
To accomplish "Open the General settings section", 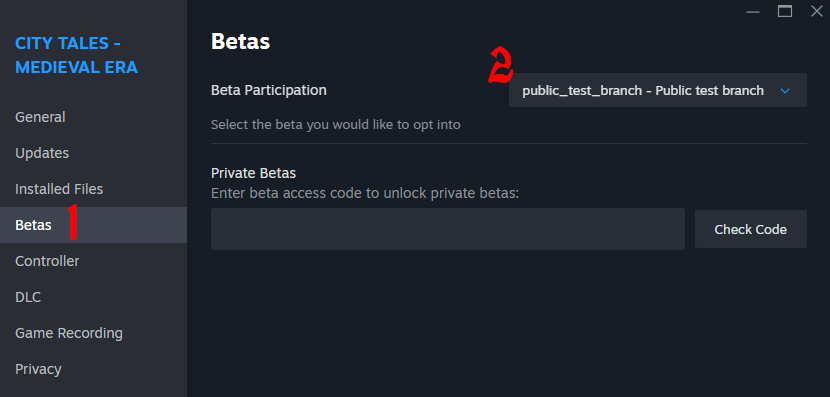I will pos(93,117).
